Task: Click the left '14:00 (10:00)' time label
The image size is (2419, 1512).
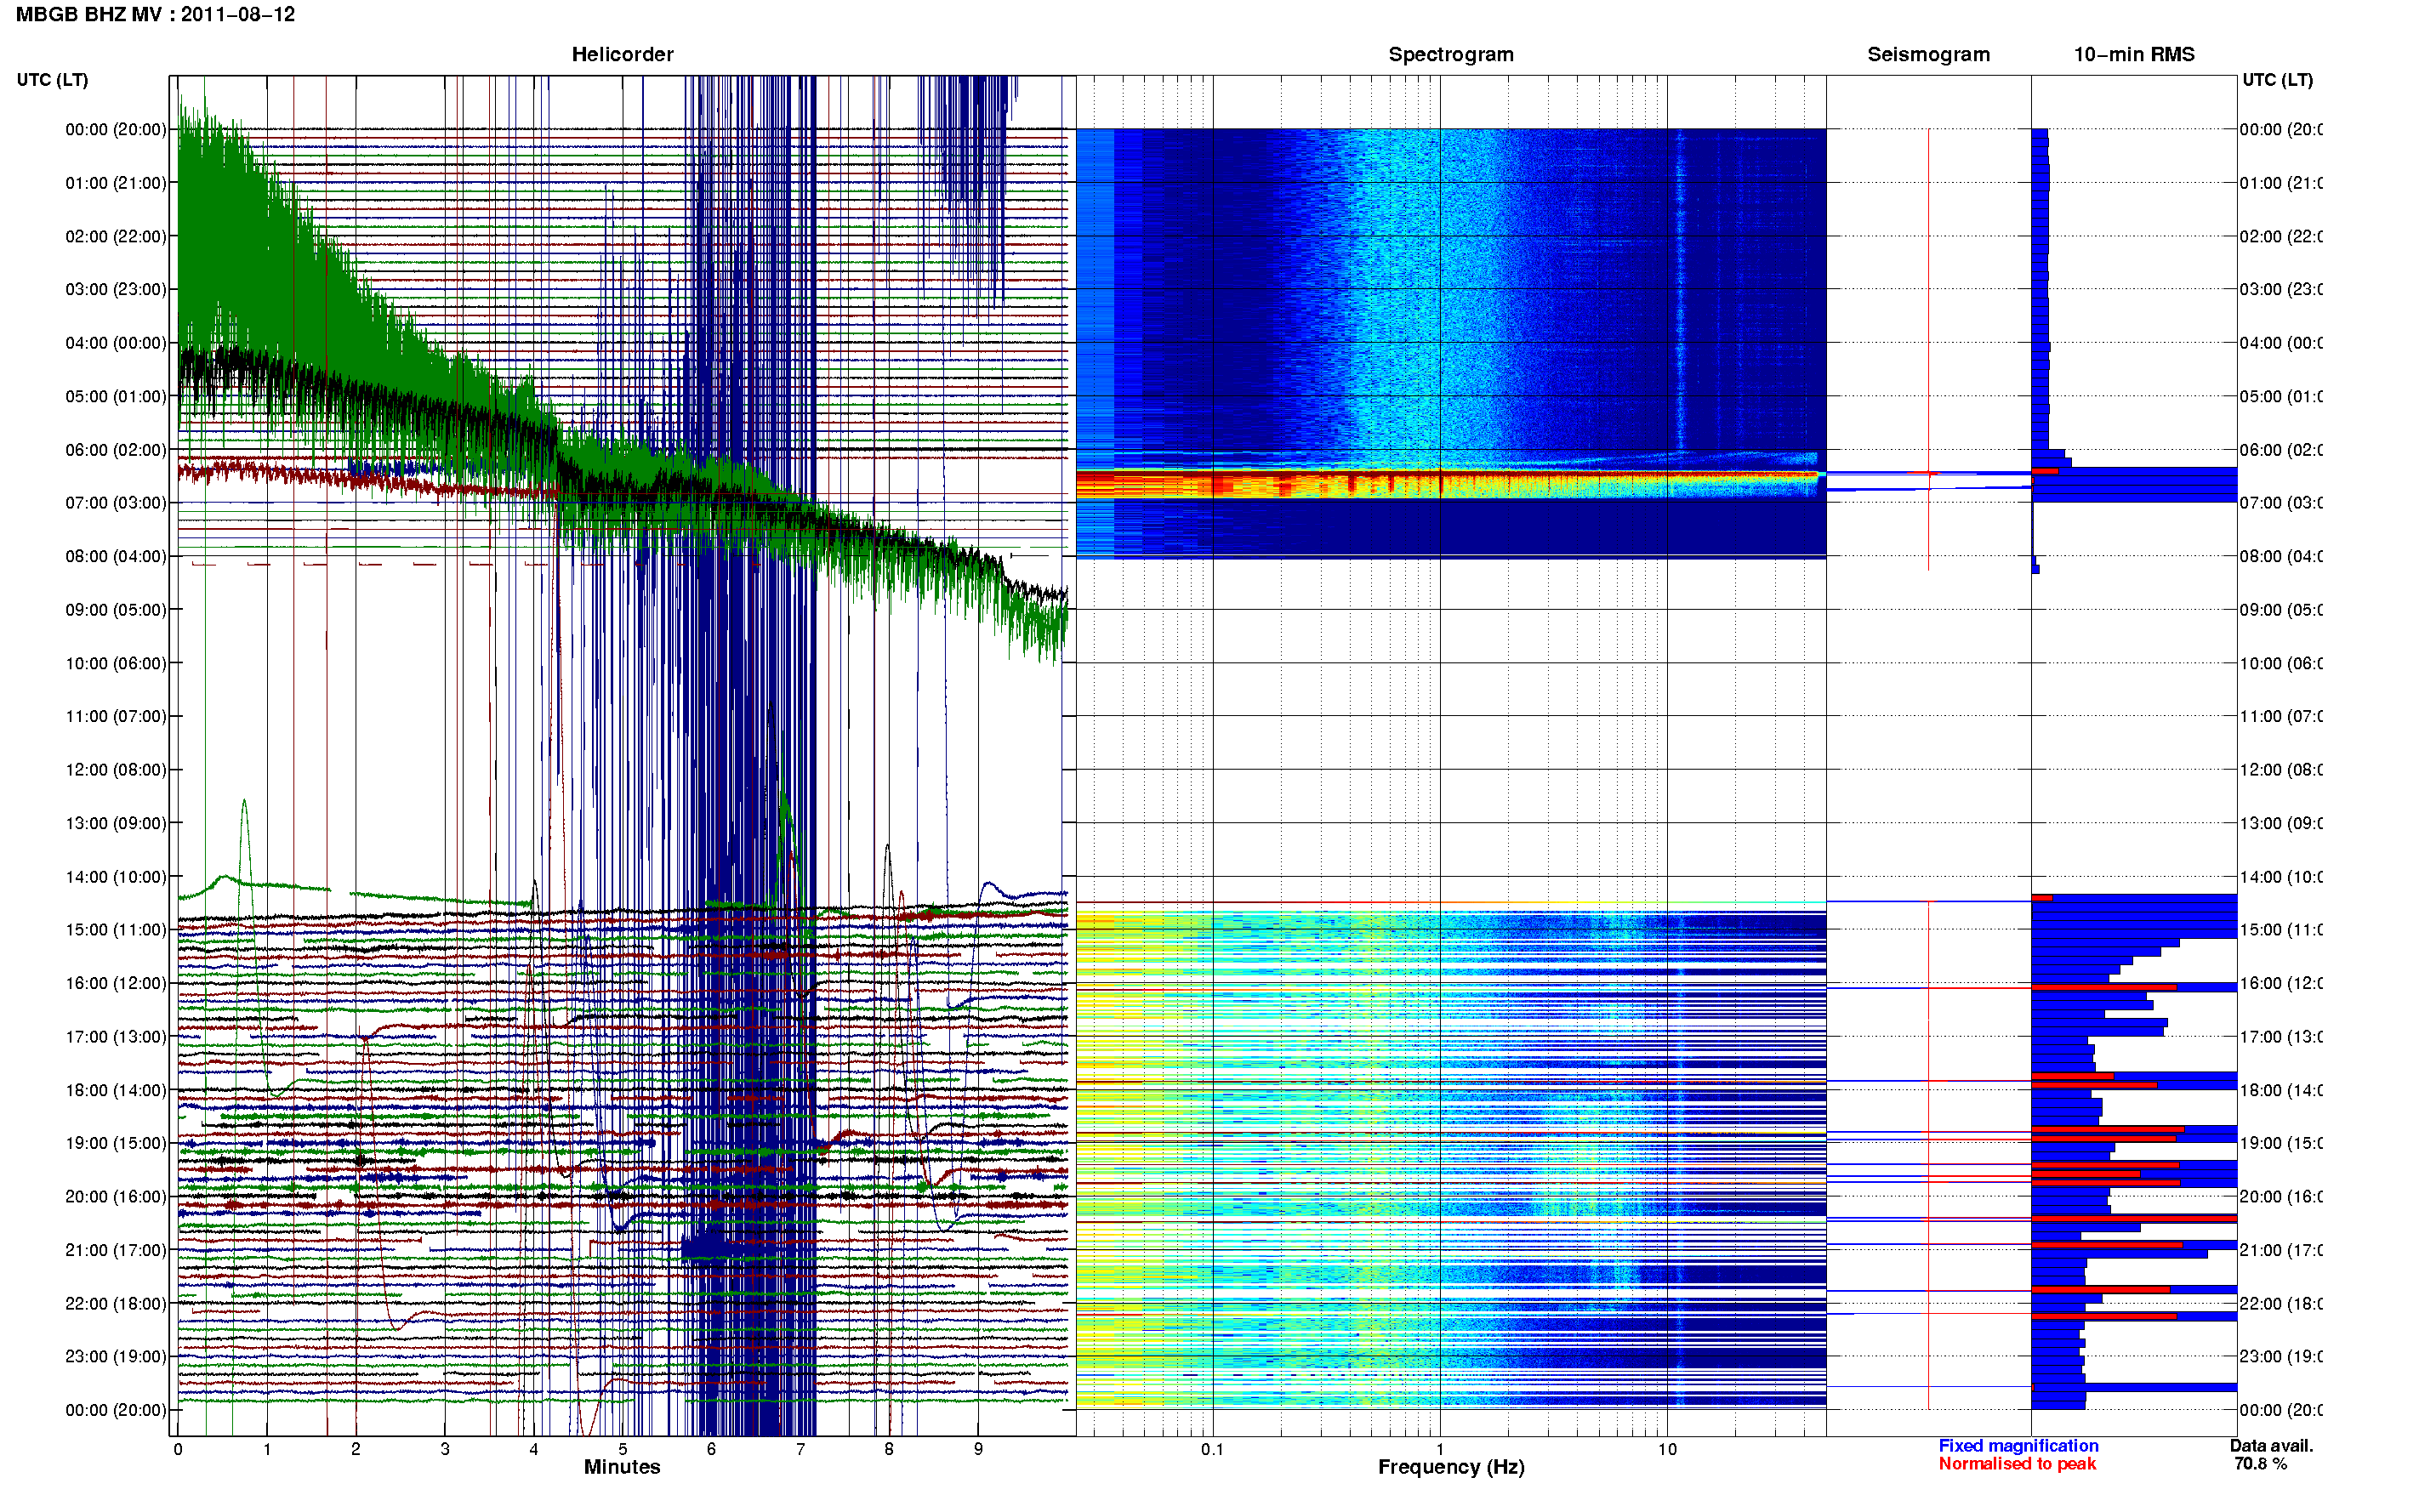Action: 115,877
